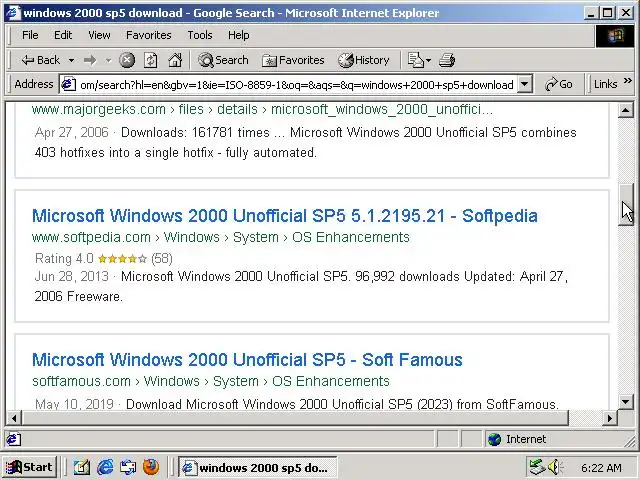
Task: Open the Softpedia Unofficial SP5 result link
Action: tap(284, 216)
